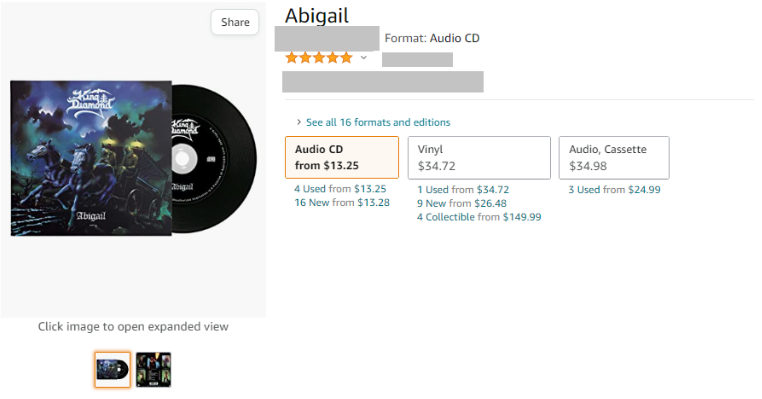Click the five-star rating icons

point(319,58)
